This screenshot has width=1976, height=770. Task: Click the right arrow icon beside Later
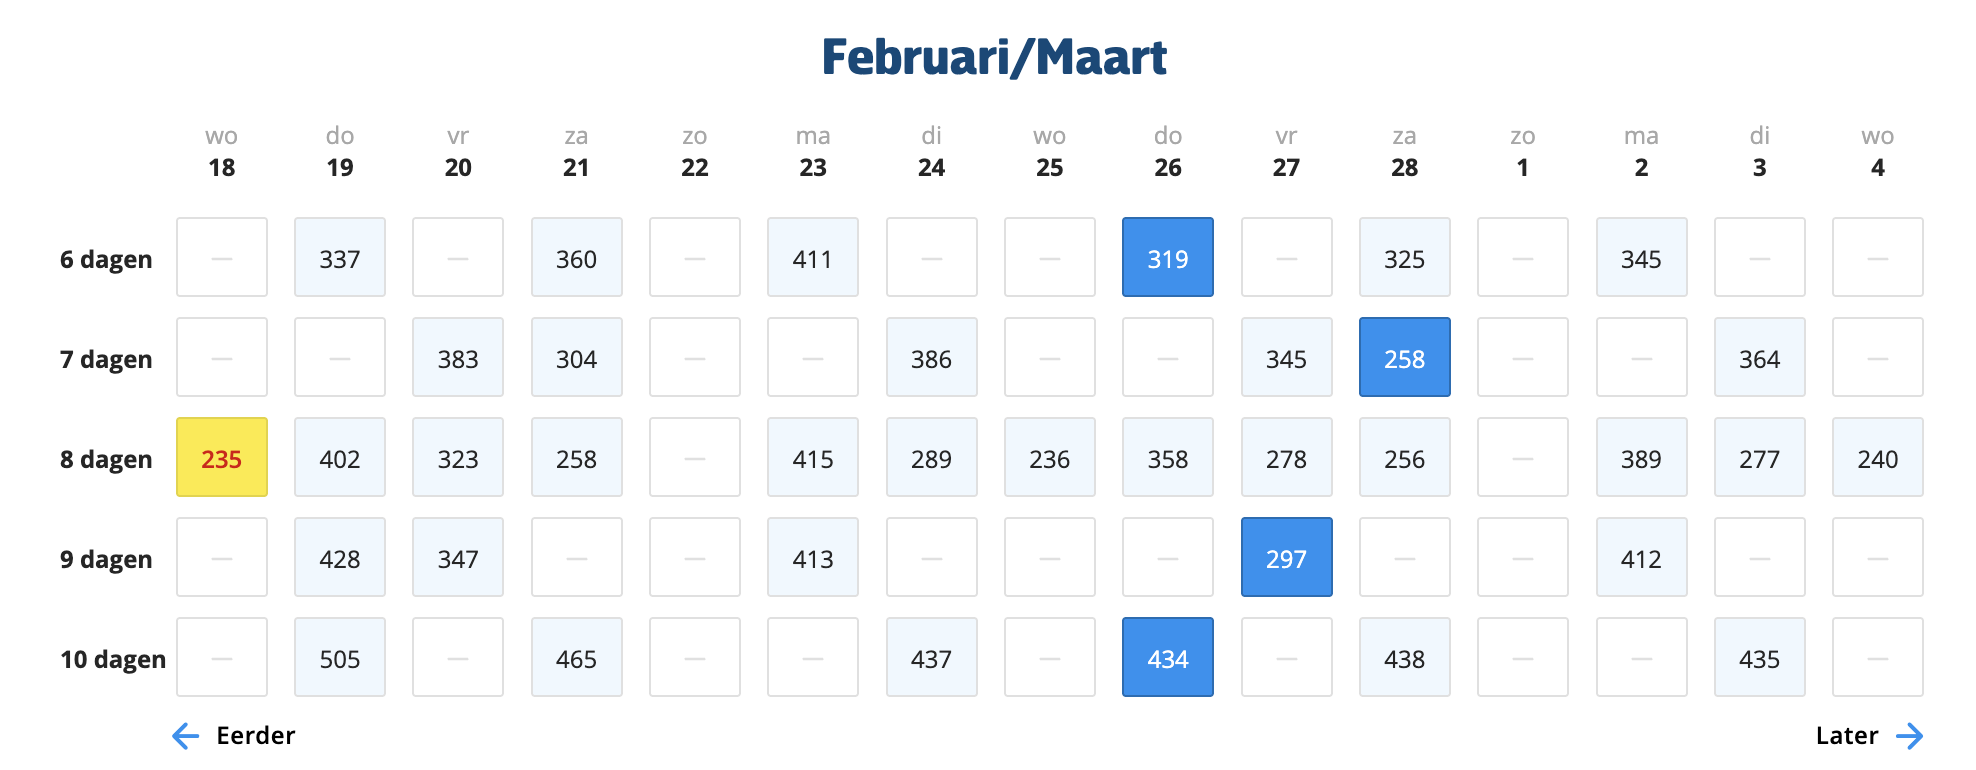tap(1909, 736)
